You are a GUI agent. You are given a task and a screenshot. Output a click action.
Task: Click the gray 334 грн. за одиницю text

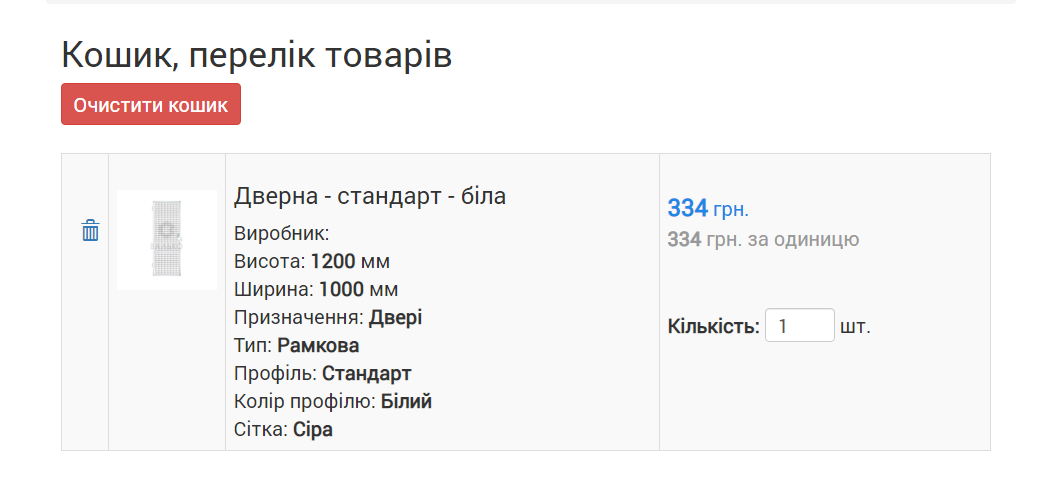[x=763, y=240]
